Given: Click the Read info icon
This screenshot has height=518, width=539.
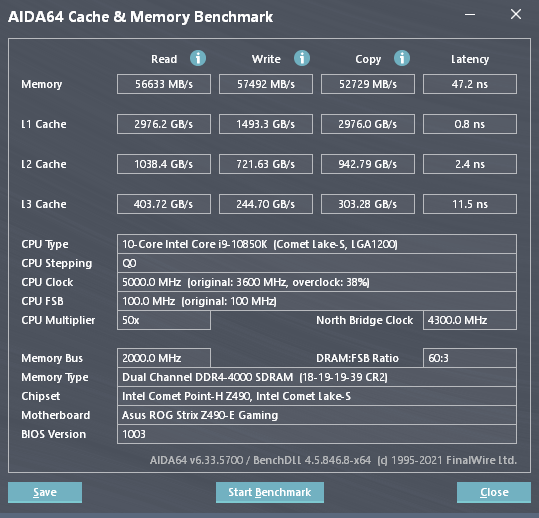Looking at the screenshot, I should pos(198,58).
